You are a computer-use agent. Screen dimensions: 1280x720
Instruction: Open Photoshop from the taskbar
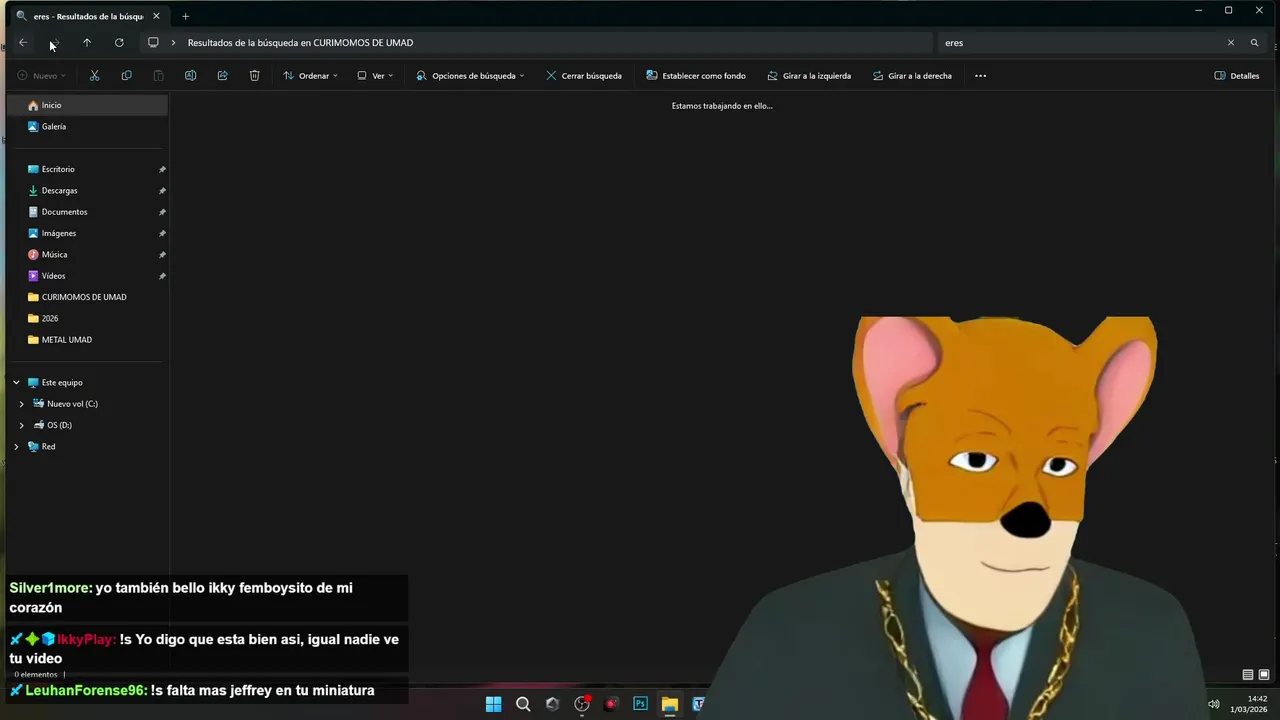tap(640, 704)
